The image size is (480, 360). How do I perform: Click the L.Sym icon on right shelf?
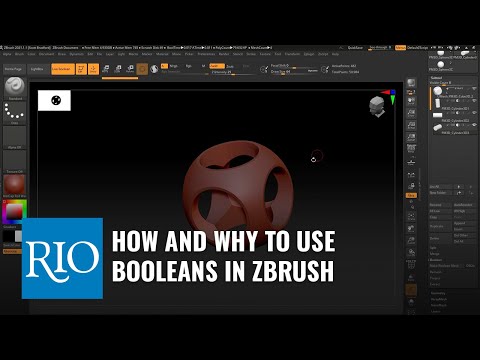tap(411, 174)
